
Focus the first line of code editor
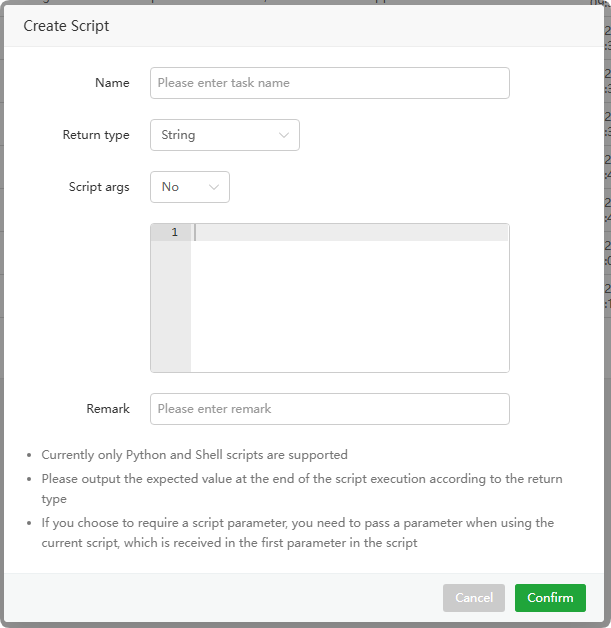(350, 232)
